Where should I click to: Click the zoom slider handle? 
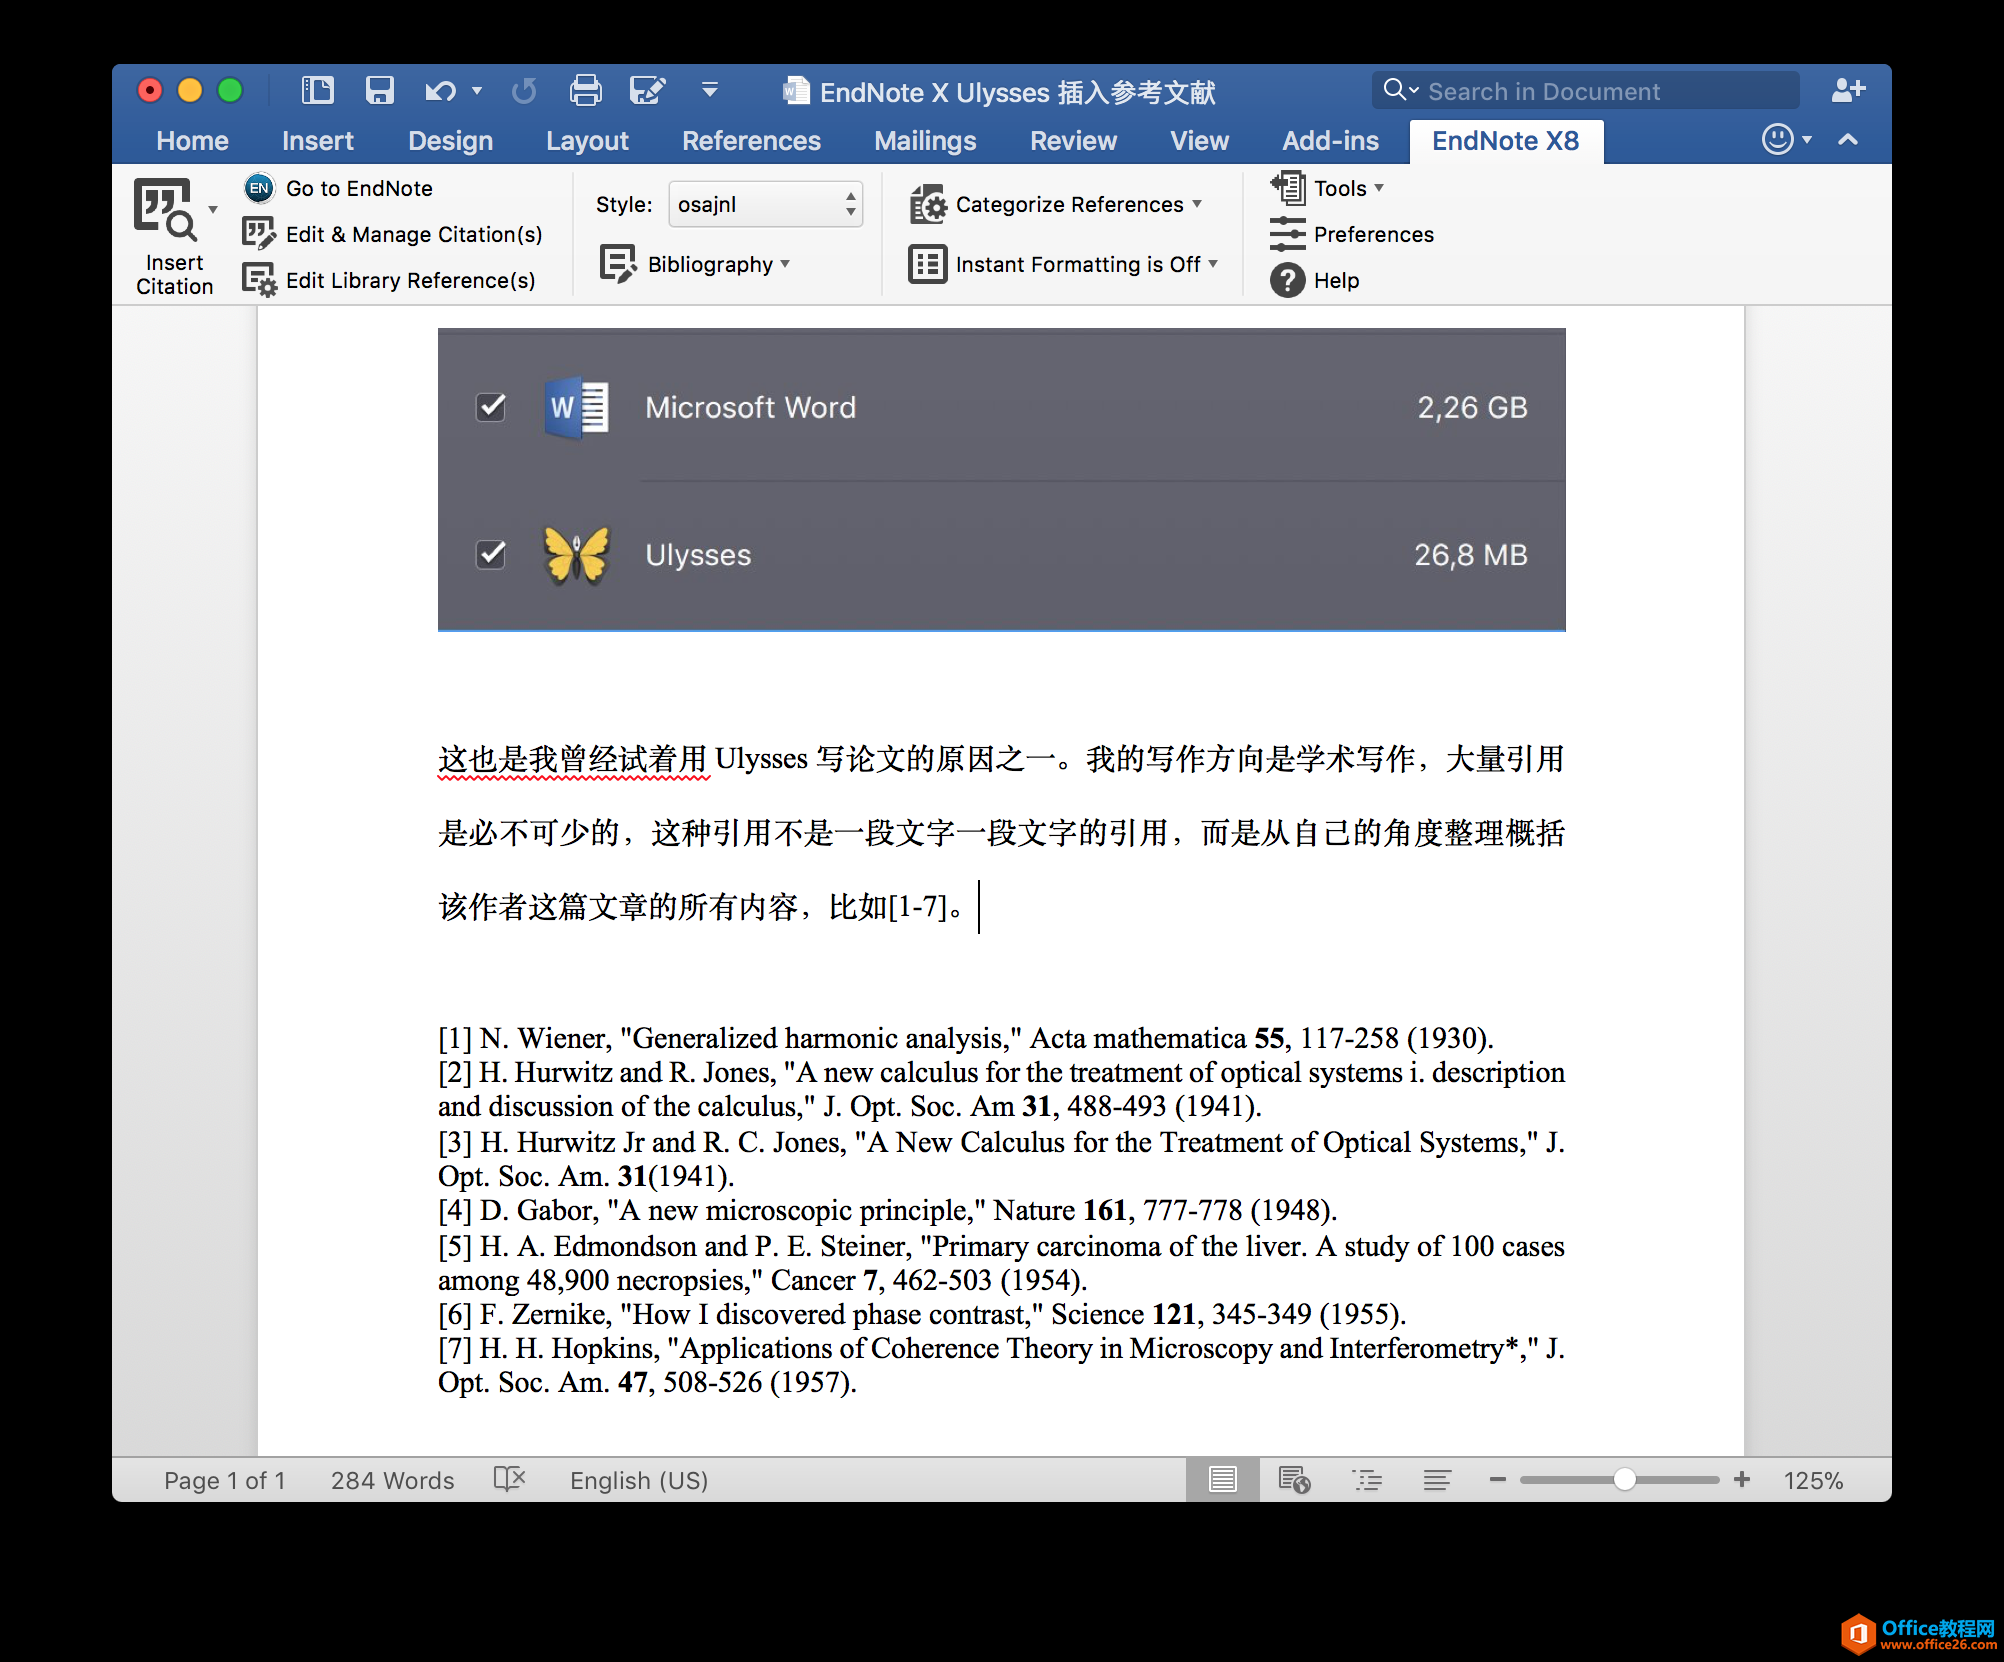click(x=1624, y=1480)
